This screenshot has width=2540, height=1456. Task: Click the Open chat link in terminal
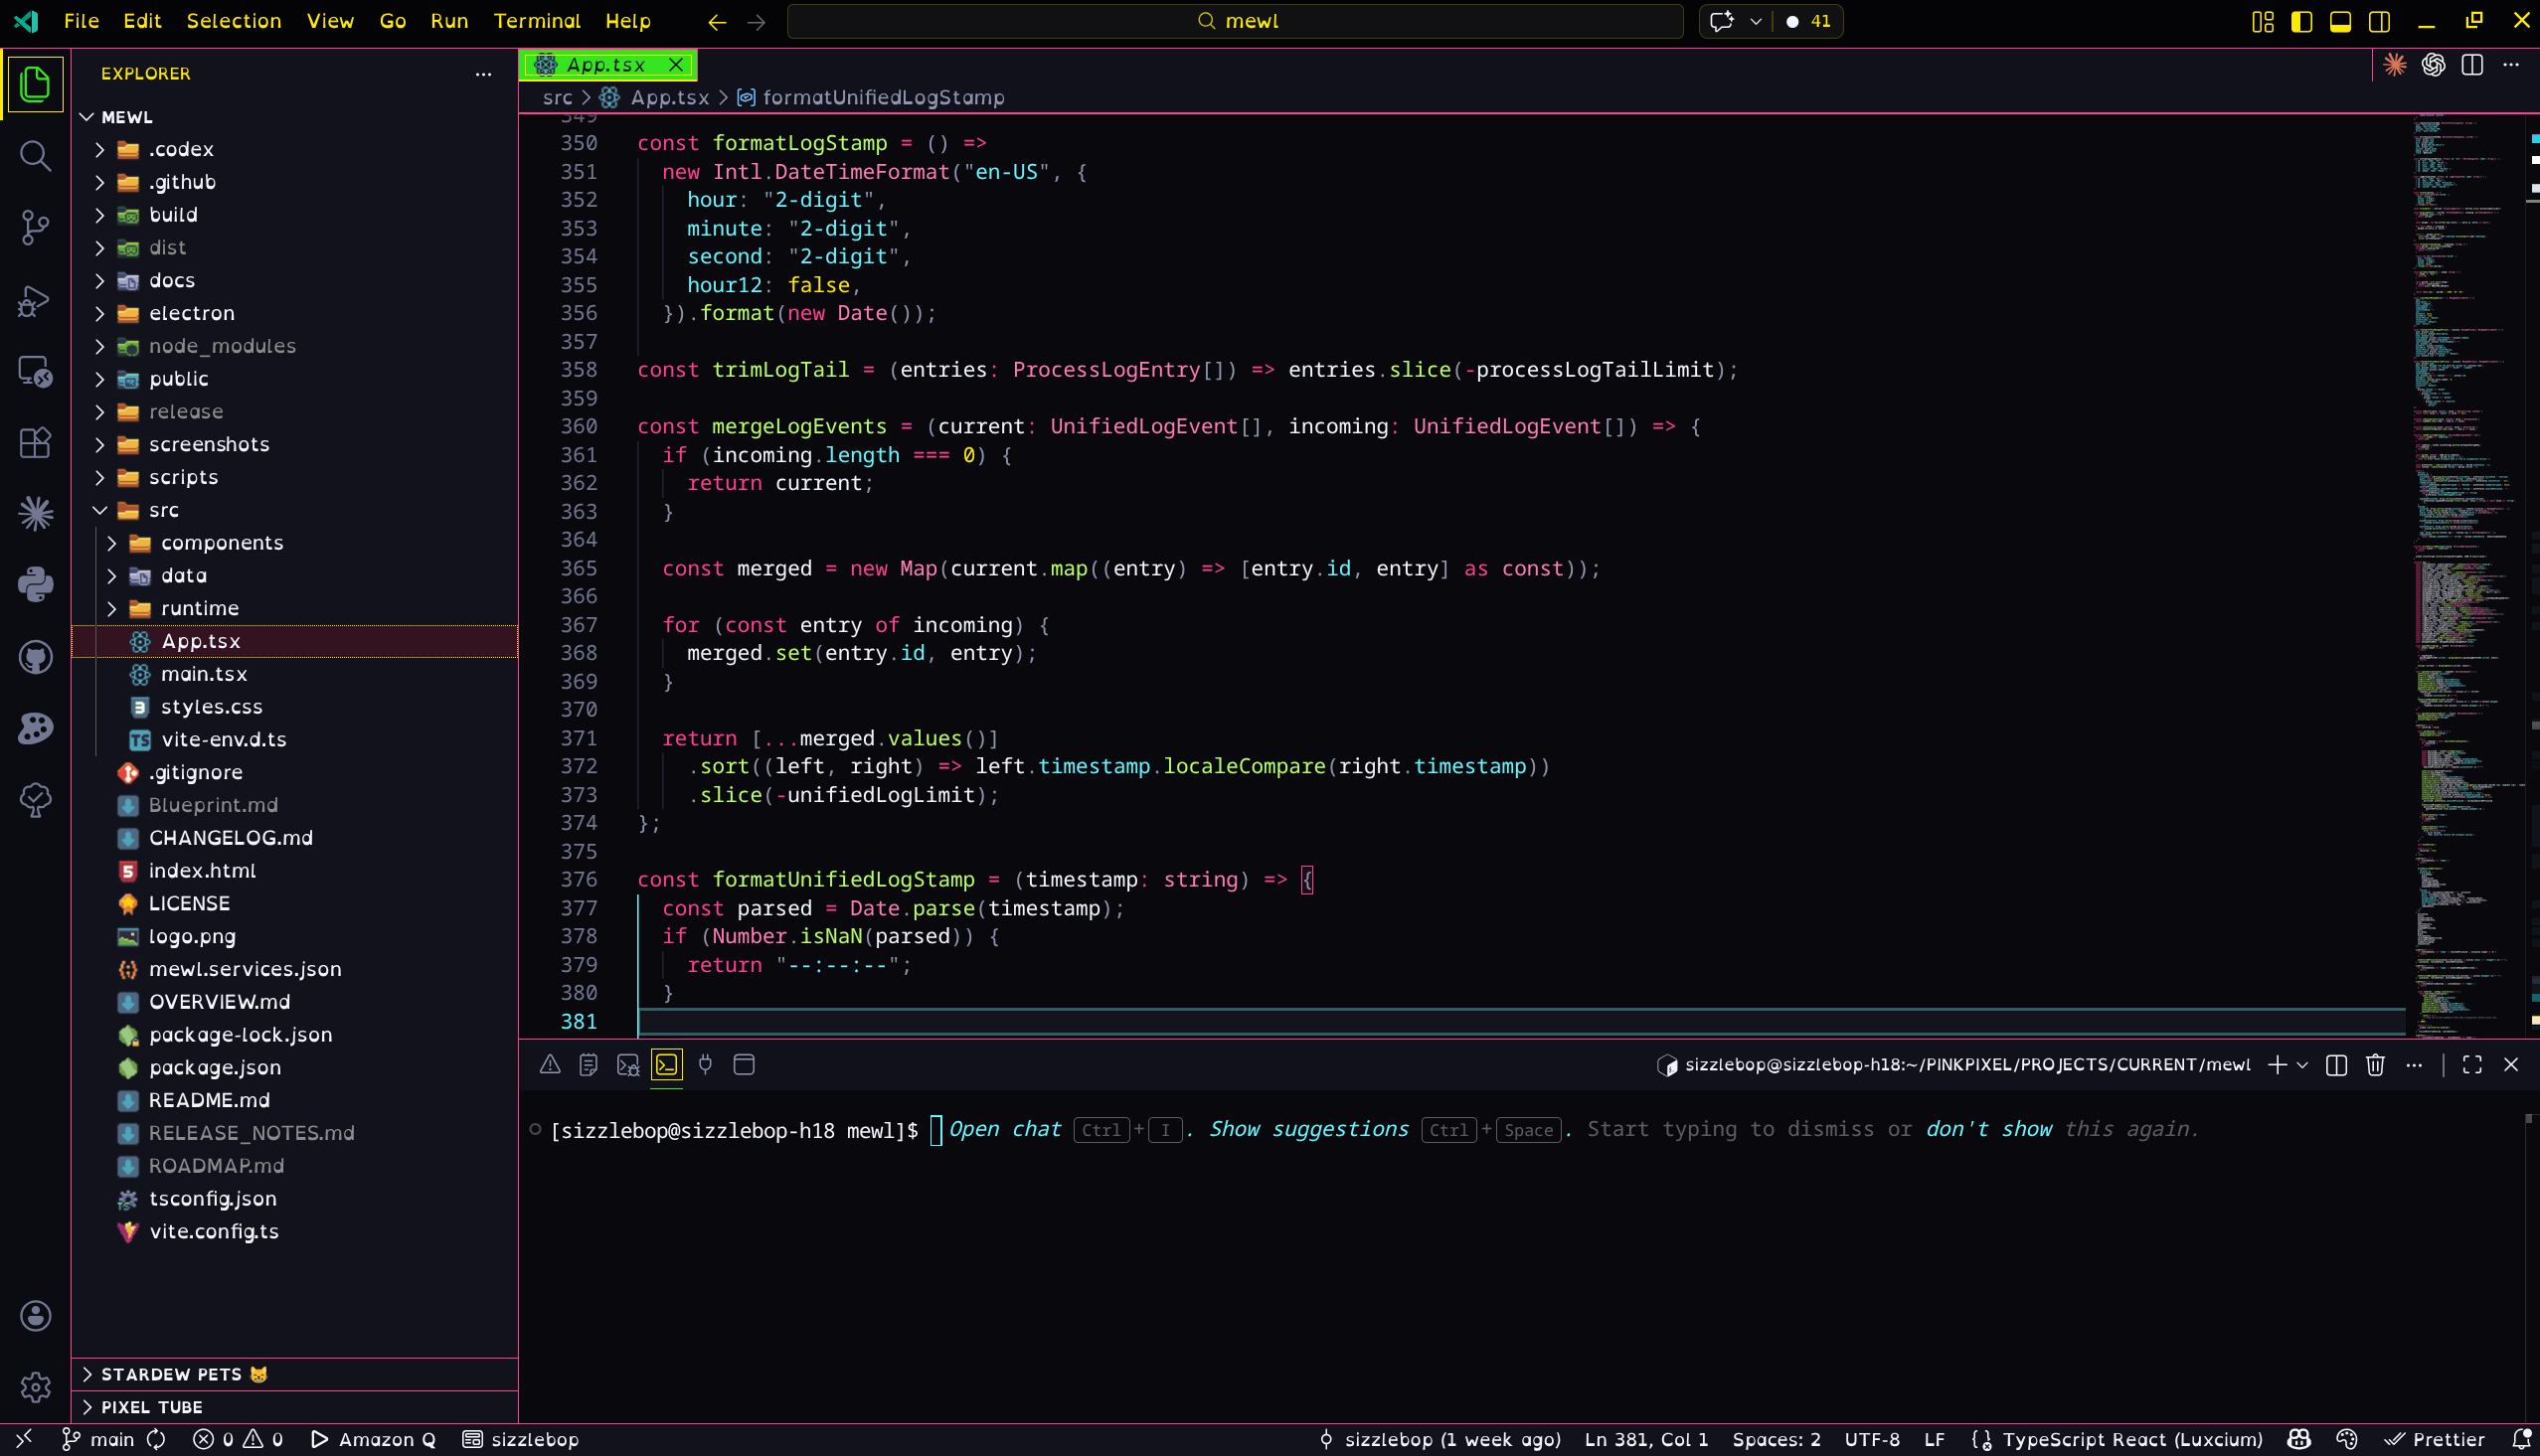pyautogui.click(x=1004, y=1129)
